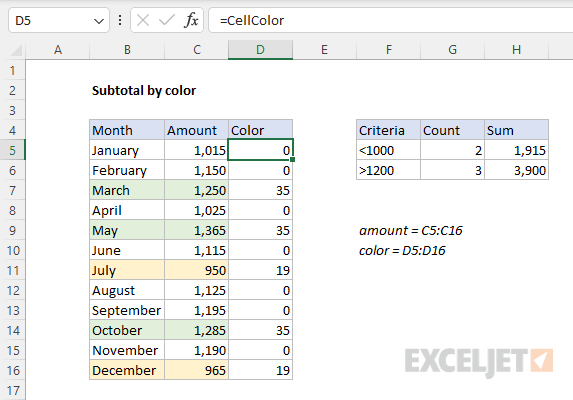Click the Color value 35 in March row
The width and height of the screenshot is (573, 400).
(x=261, y=190)
